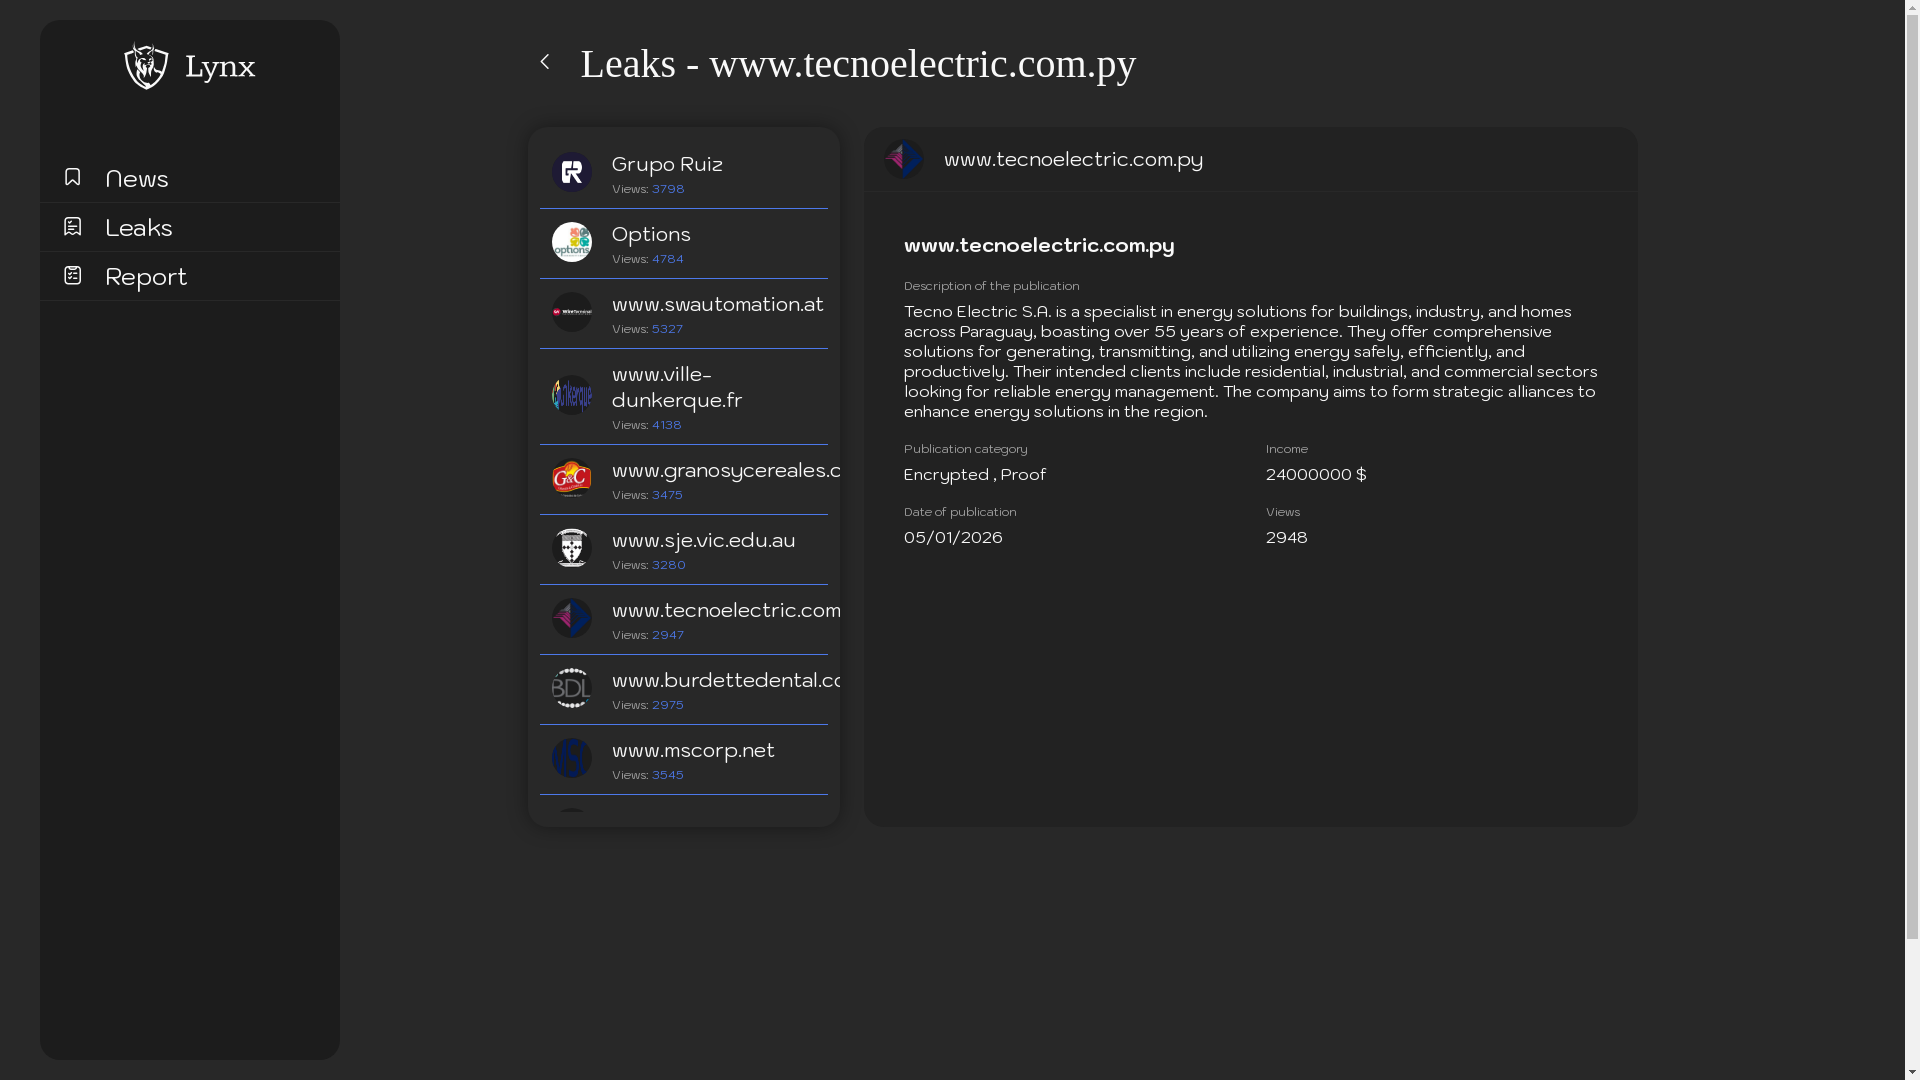Image resolution: width=1920 pixels, height=1080 pixels.
Task: Click the Grupo Ruiz company logo
Action: pyautogui.click(x=571, y=172)
